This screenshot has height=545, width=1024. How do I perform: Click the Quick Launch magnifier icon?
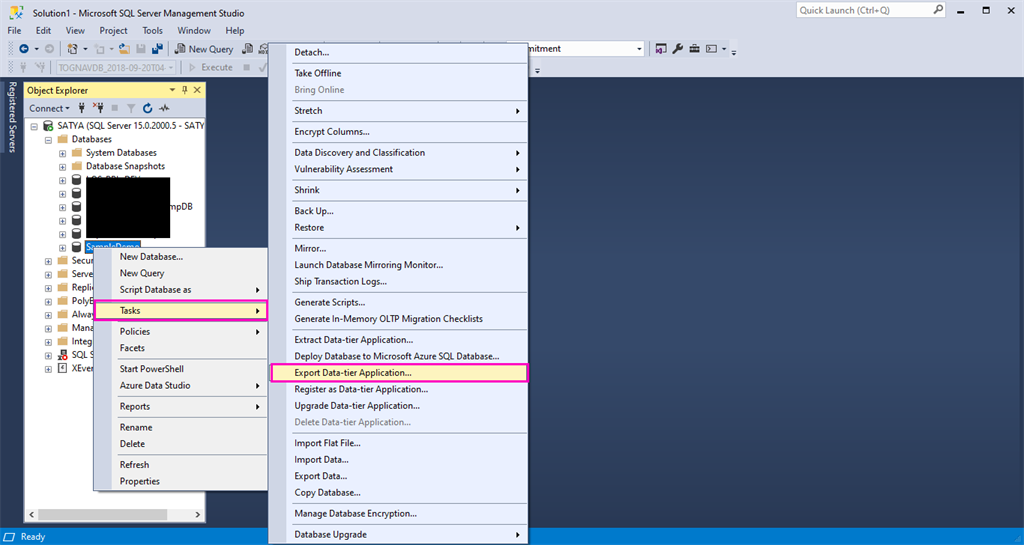click(938, 10)
